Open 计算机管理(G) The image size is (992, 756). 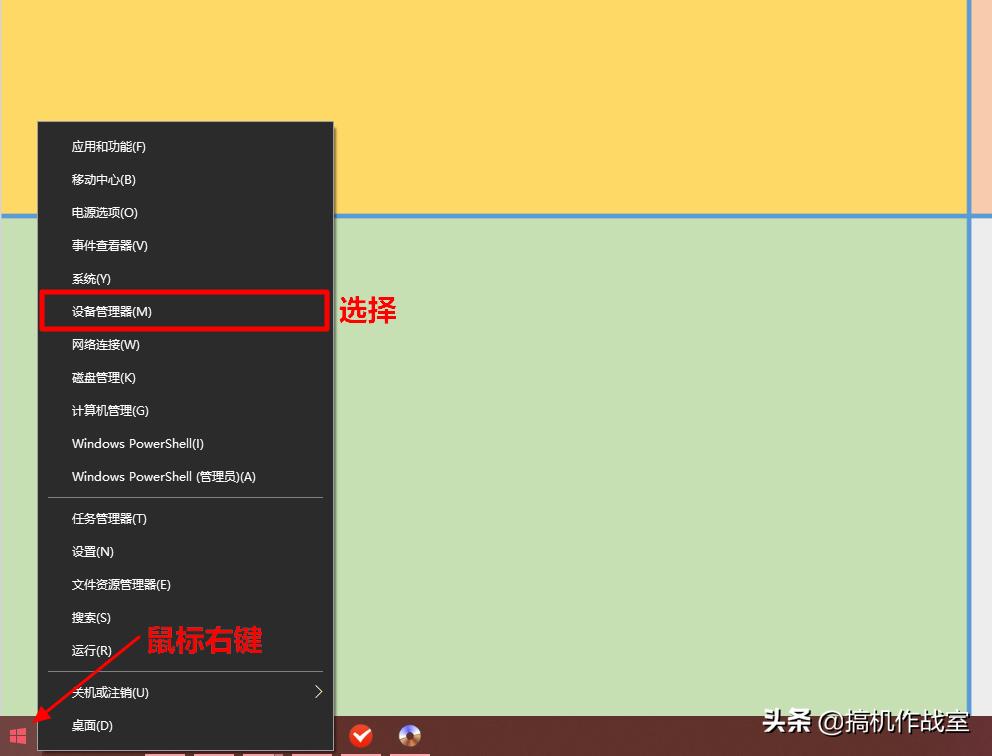(110, 410)
